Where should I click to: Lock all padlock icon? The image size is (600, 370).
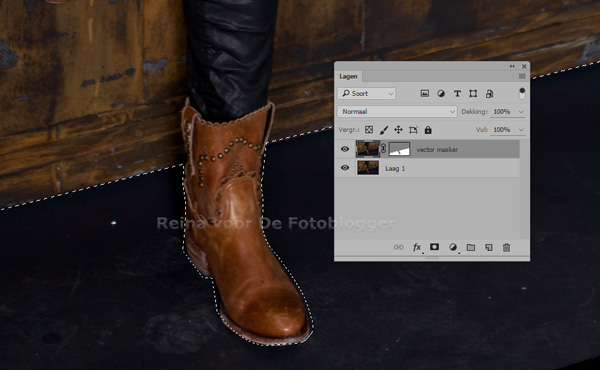coord(428,130)
